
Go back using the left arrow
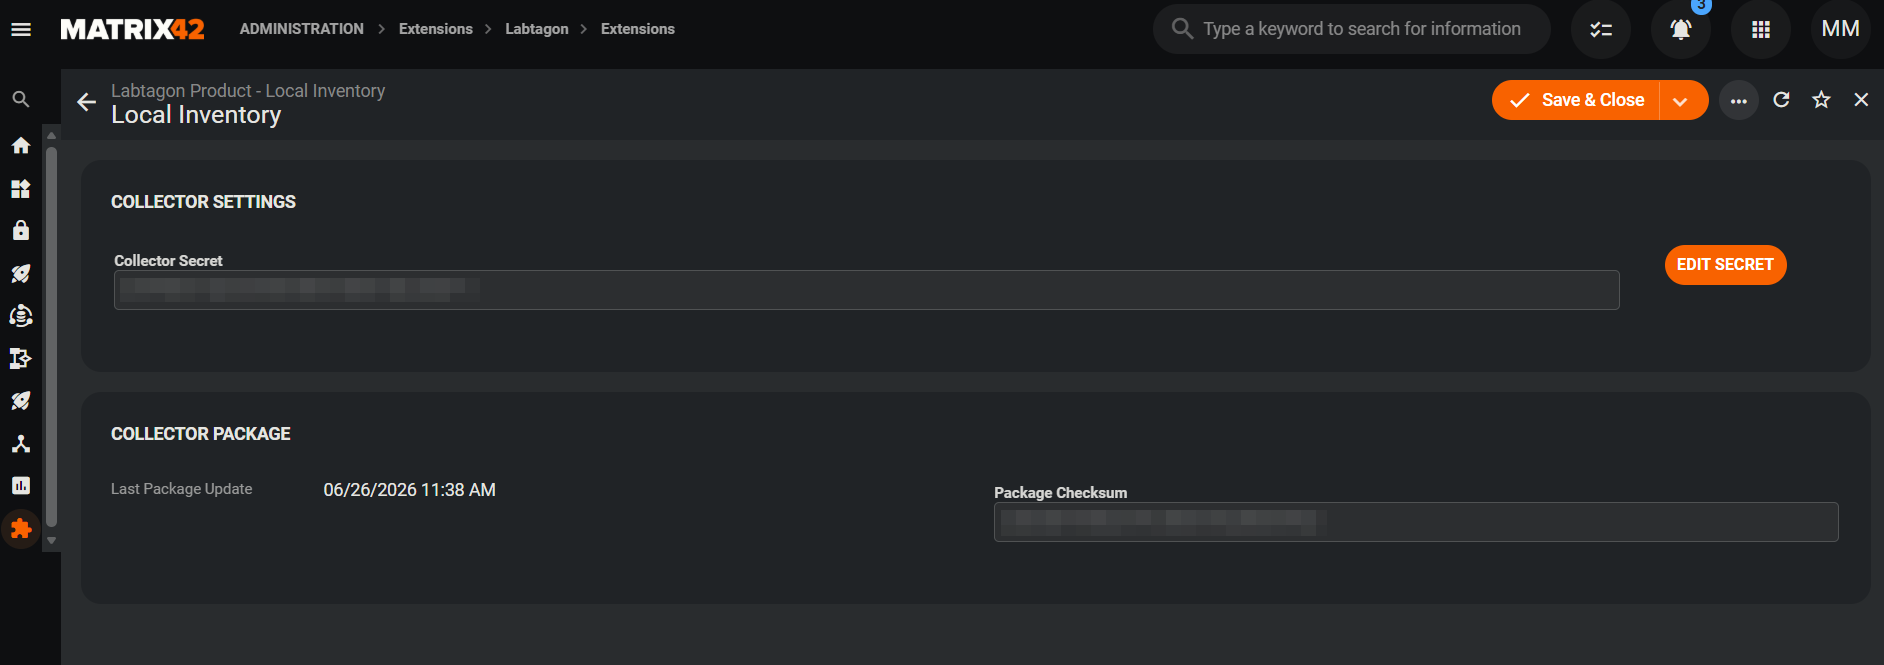point(87,102)
